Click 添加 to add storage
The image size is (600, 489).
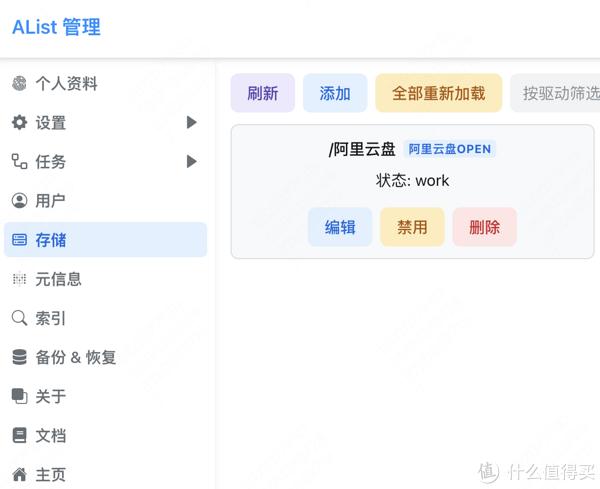(335, 93)
